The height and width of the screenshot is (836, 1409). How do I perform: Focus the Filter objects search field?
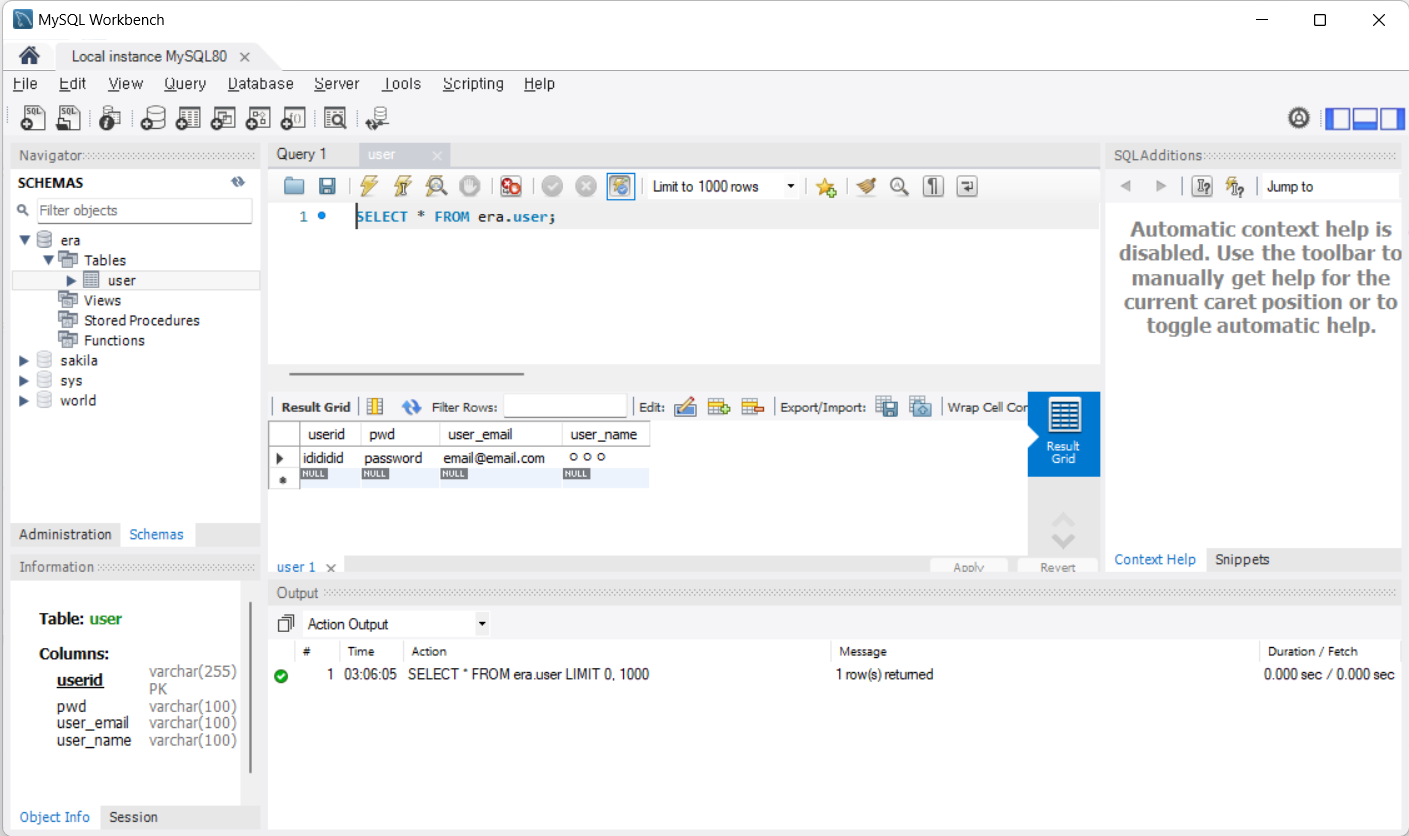pyautogui.click(x=145, y=210)
